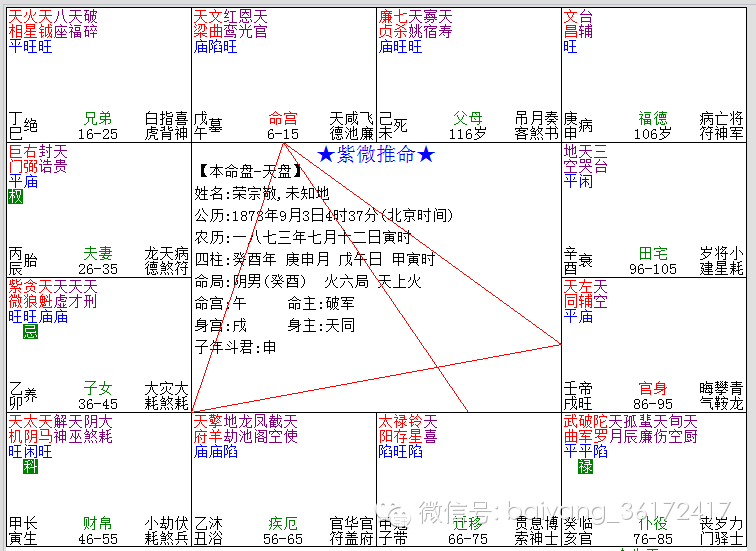This screenshot has height=551, width=756.
Task: Click the green 忌 transformation badge
Action: 30,331
